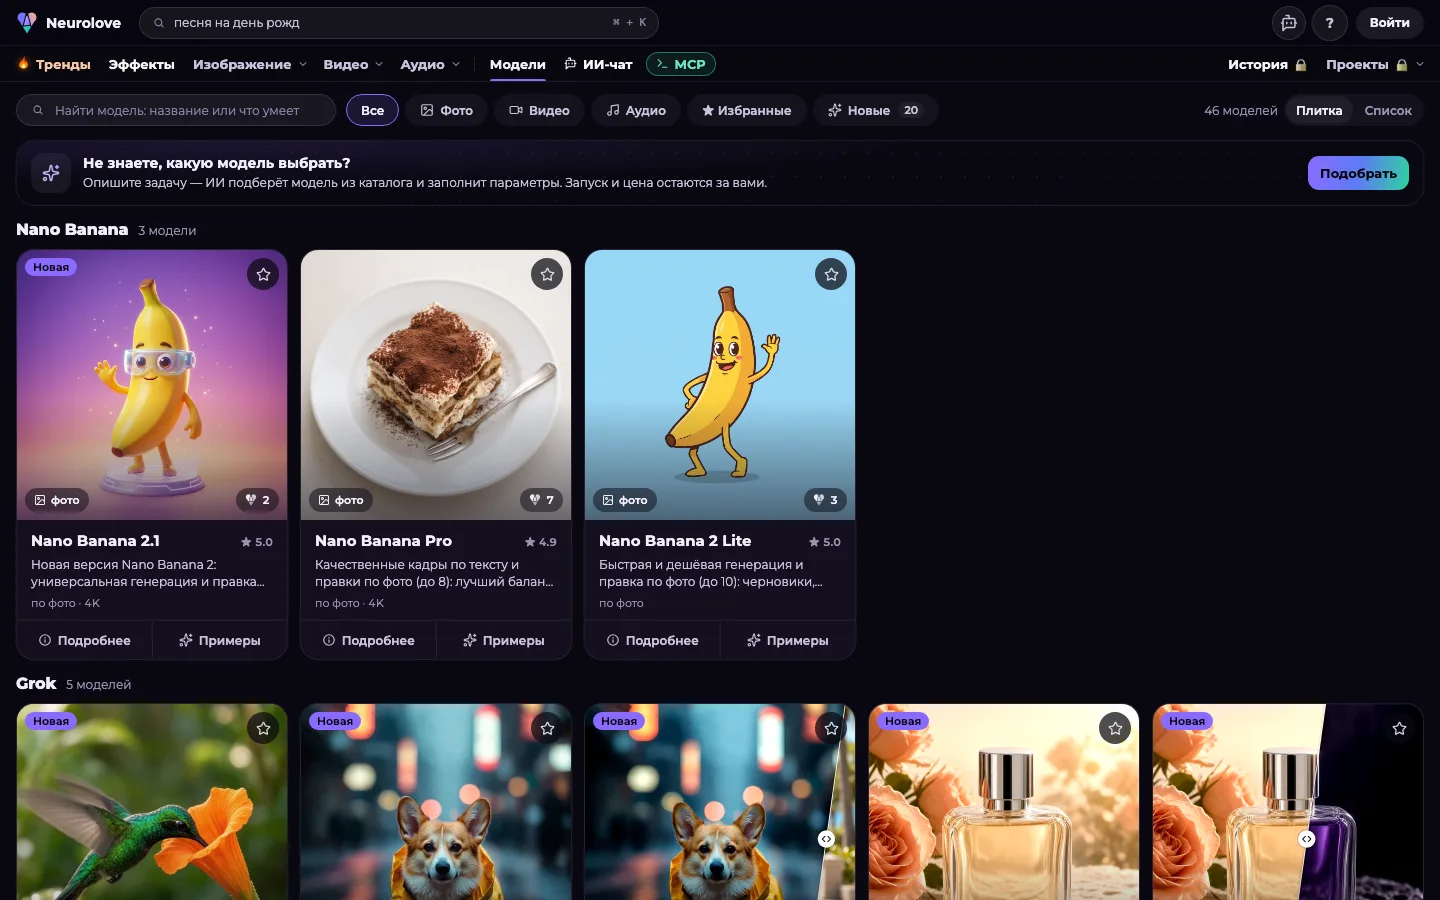Filter models by Видео chip
This screenshot has width=1440, height=900.
539,110
